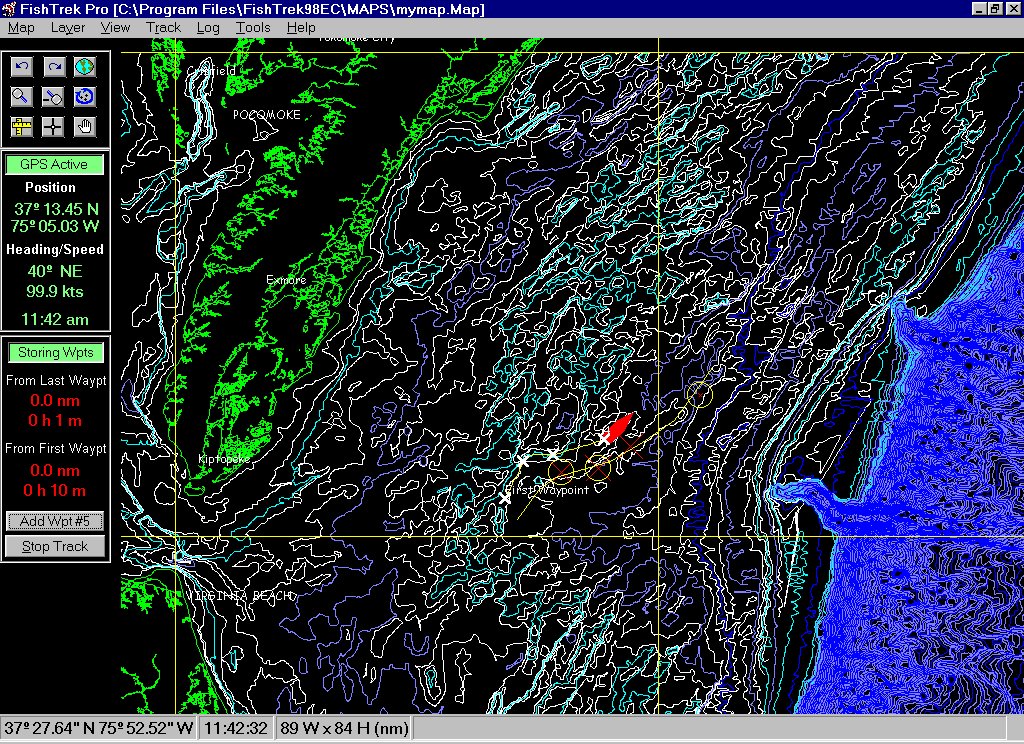Click the 99.9 kts speed value
1024x744 pixels.
pyautogui.click(x=55, y=291)
